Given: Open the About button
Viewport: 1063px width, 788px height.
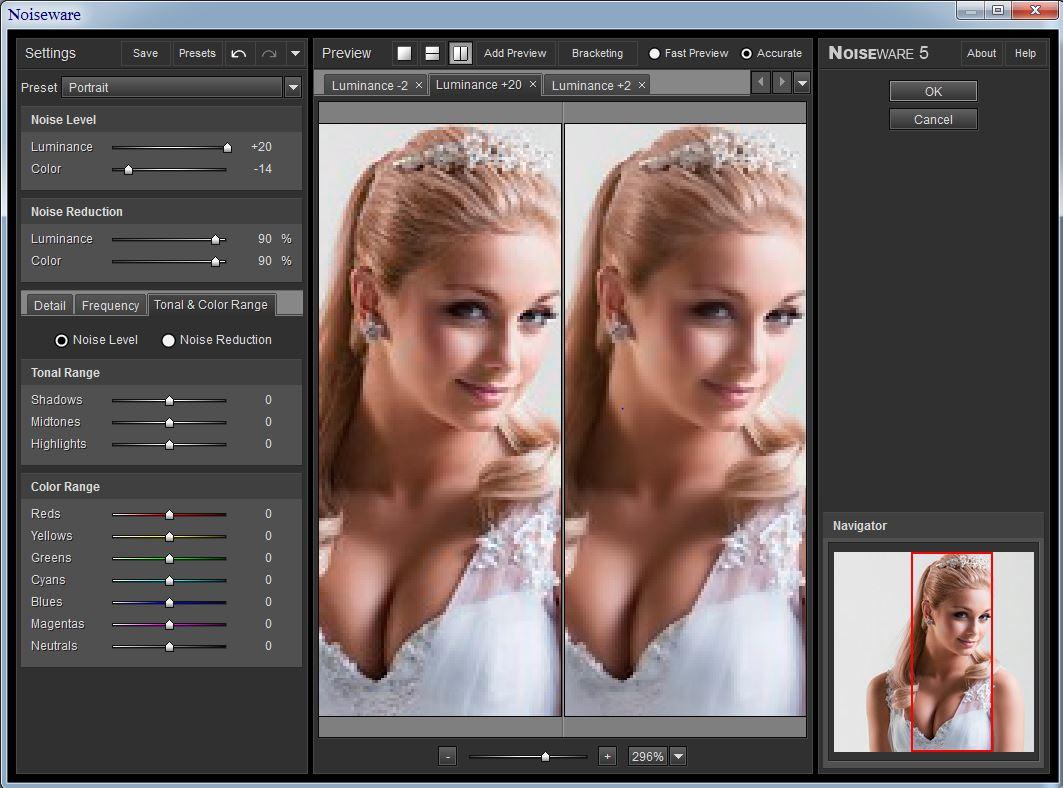Looking at the screenshot, I should (x=981, y=54).
